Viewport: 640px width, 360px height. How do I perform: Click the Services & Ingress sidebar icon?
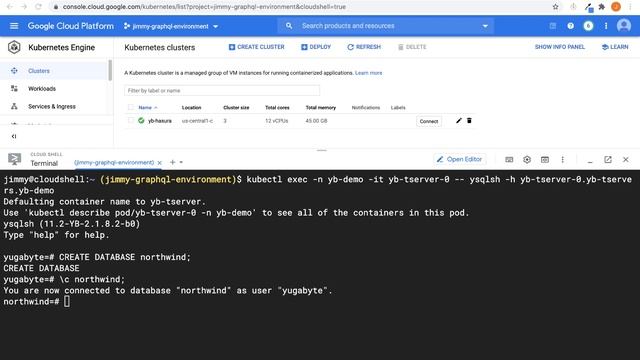click(14, 106)
